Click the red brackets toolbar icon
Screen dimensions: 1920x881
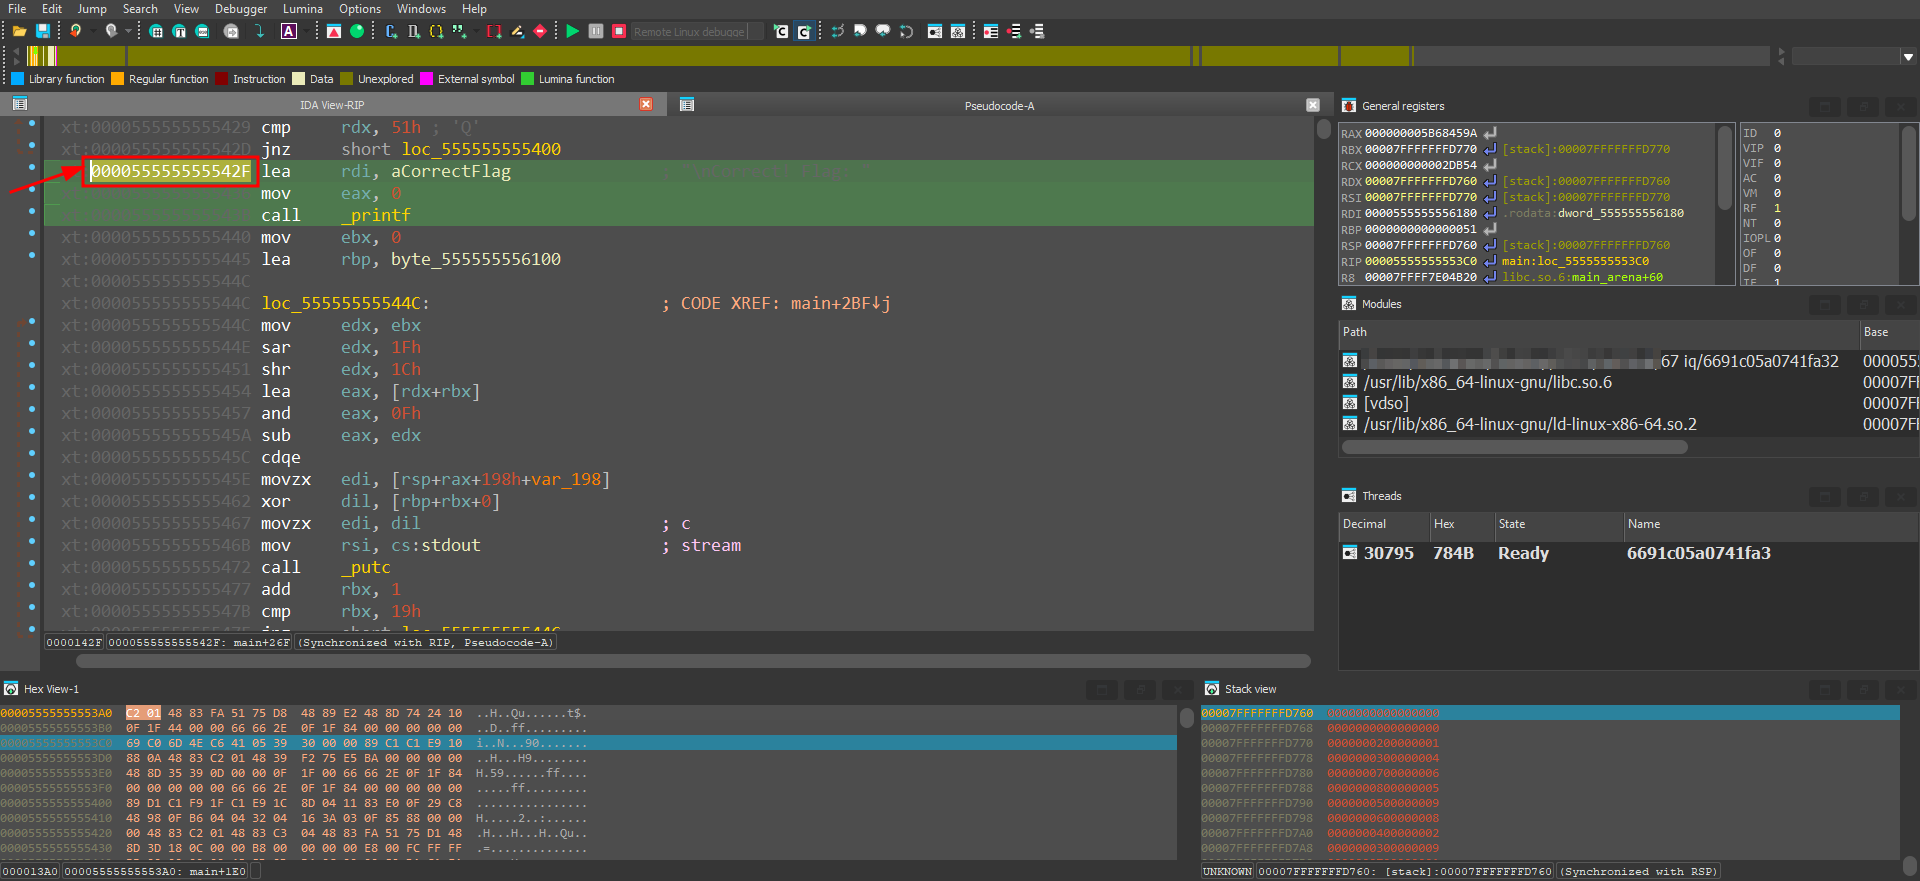click(494, 31)
